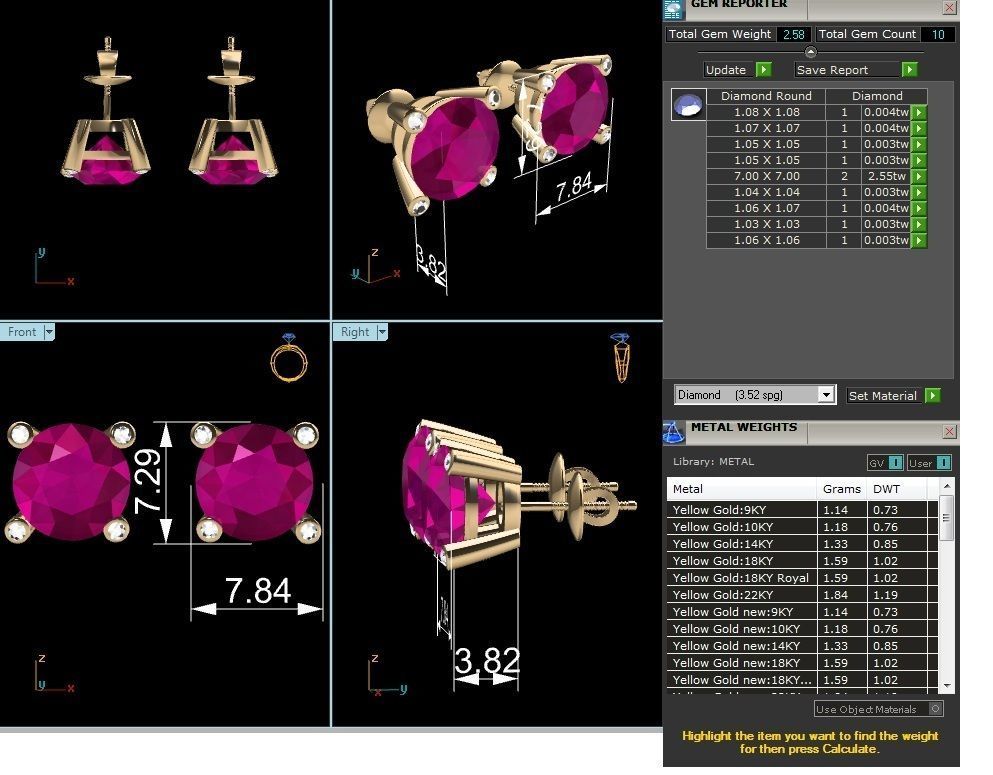
Task: Click the 7.29 dimension in Front view
Action: pos(148,481)
